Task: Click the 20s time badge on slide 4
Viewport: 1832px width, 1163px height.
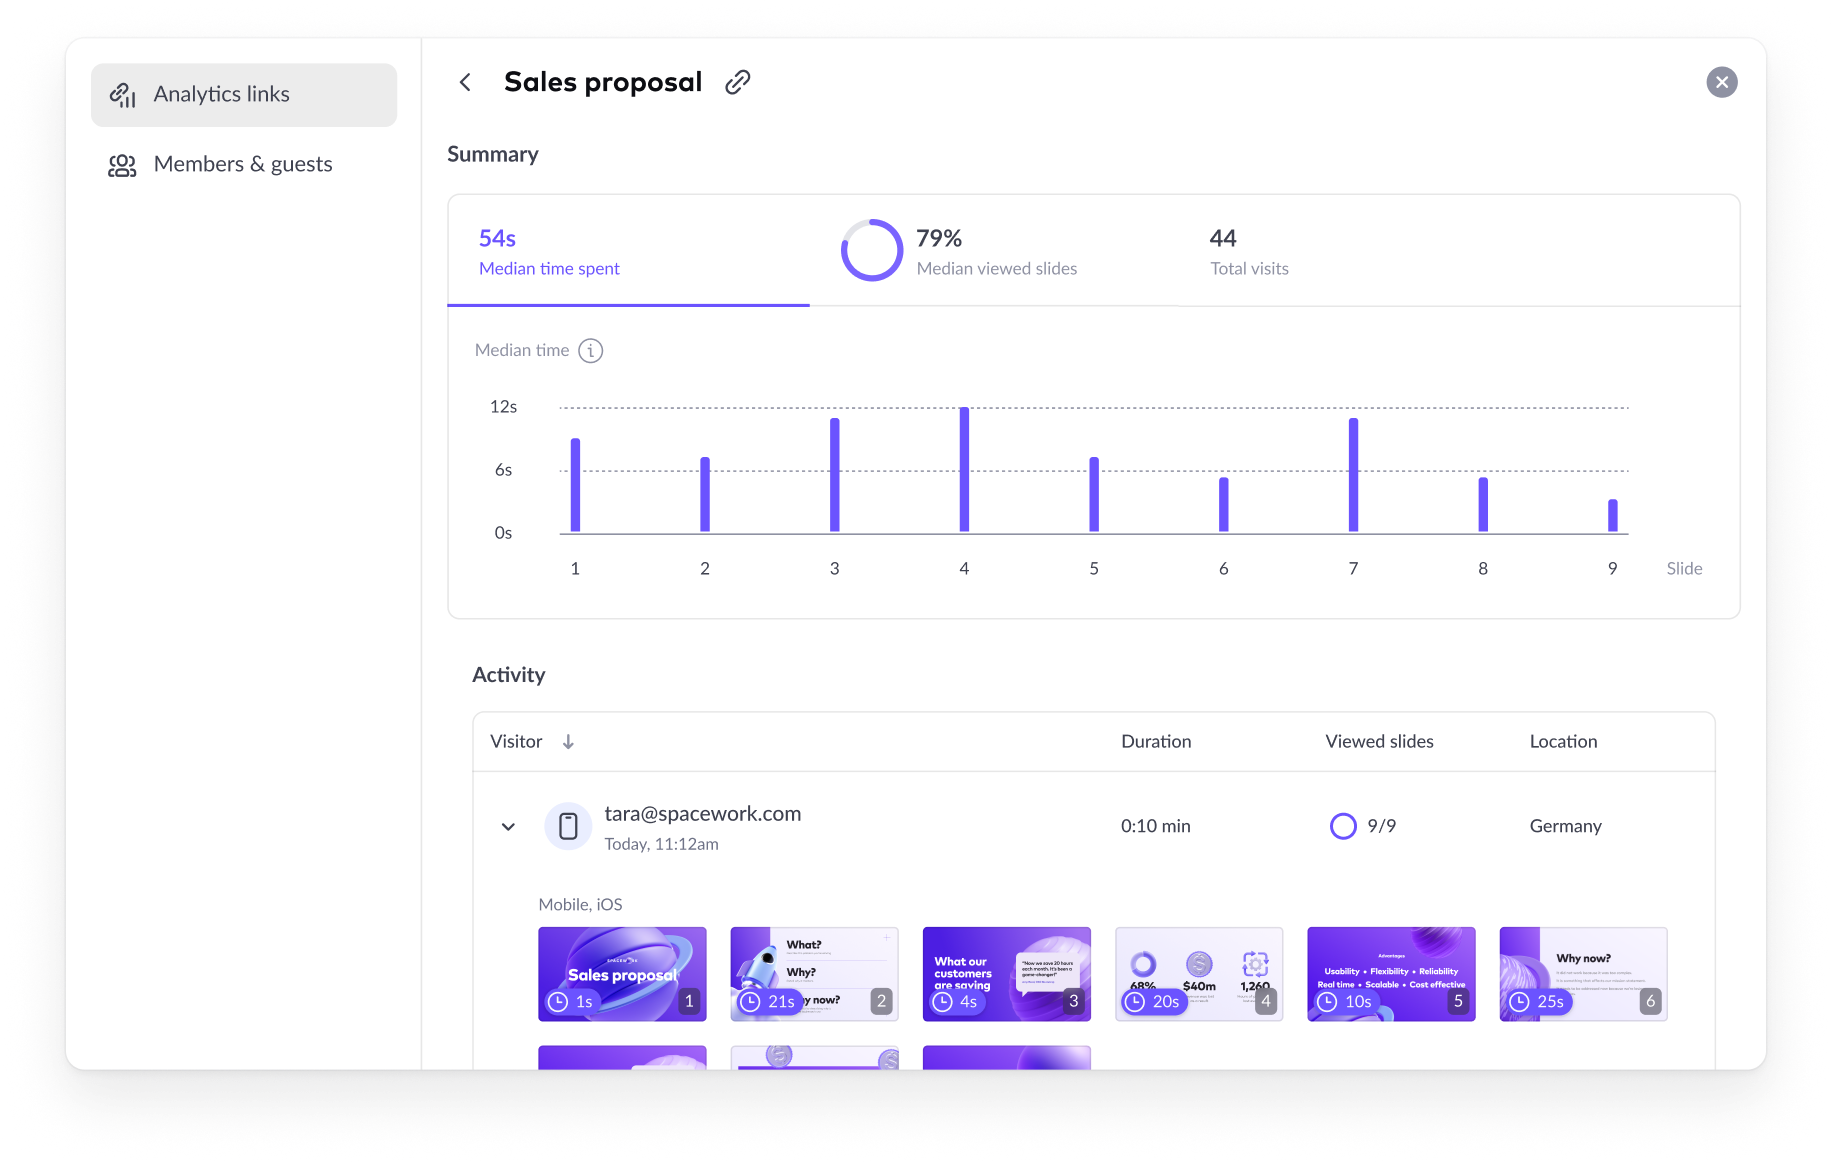Action: [1153, 1002]
